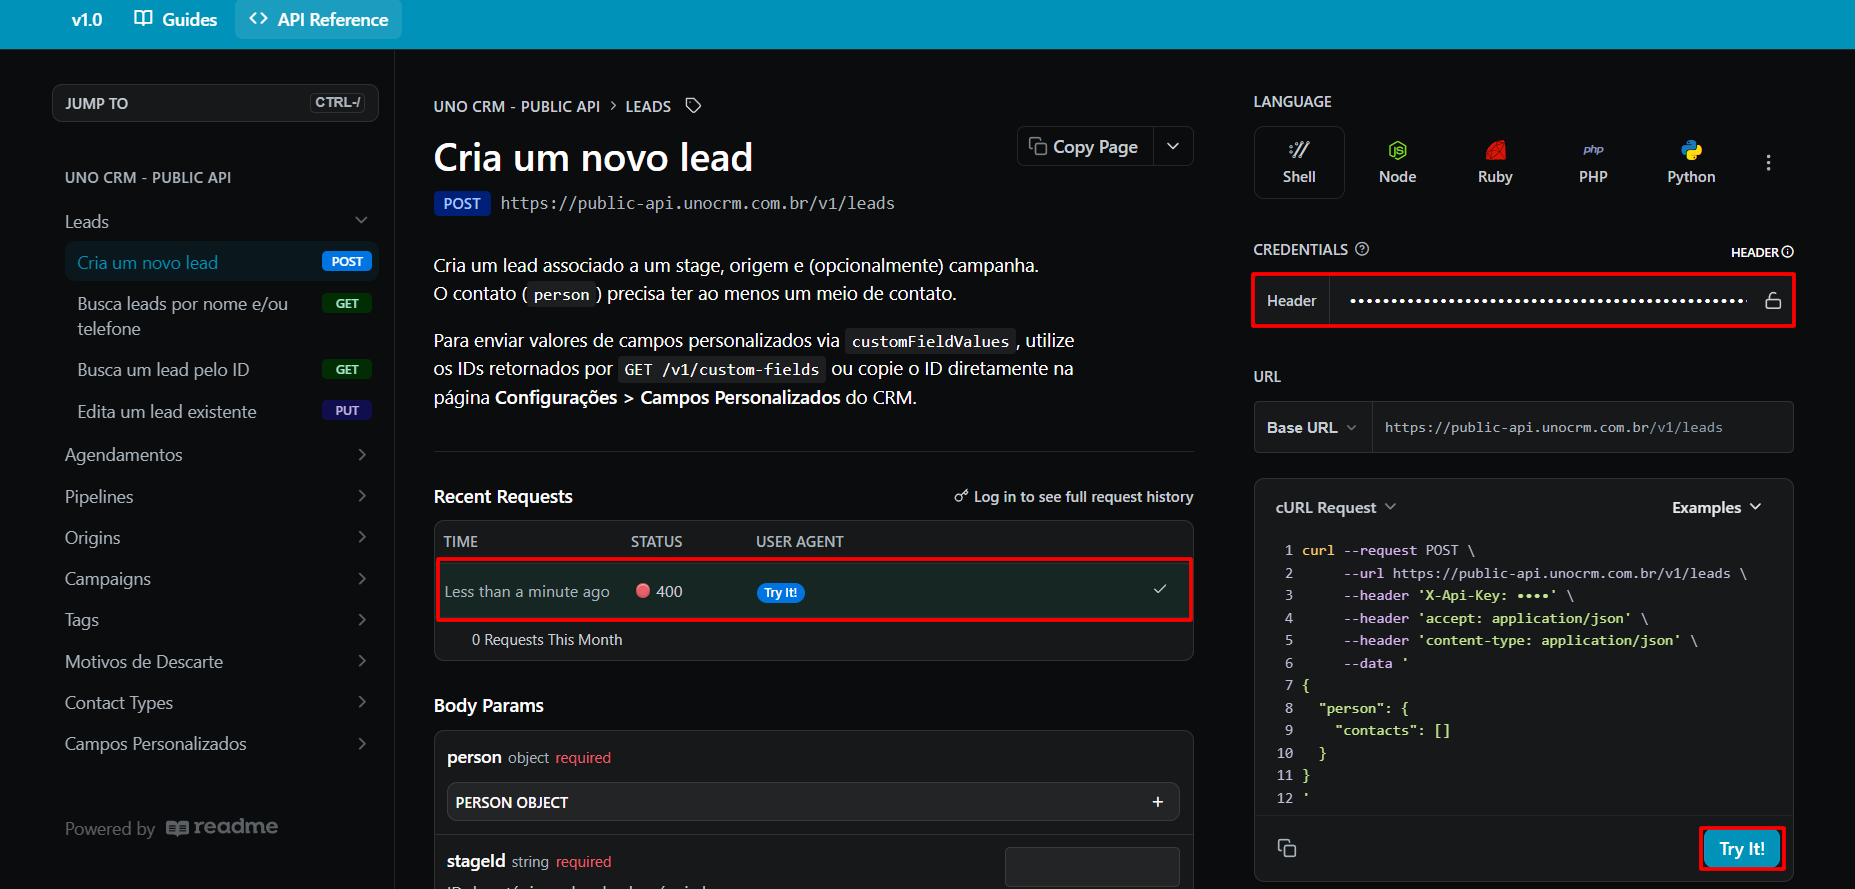Click the Header API key input field
1855x889 pixels.
tap(1546, 301)
